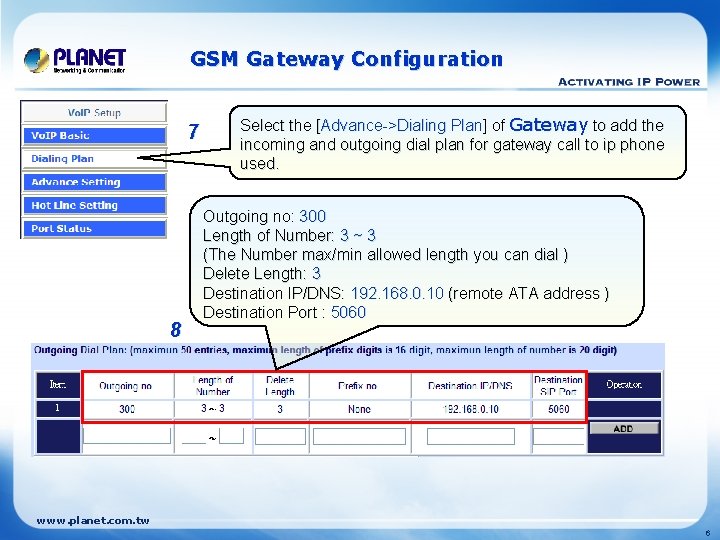This screenshot has height=540, width=720.
Task: Click the empty Outgoing no input field
Action: click(x=127, y=436)
